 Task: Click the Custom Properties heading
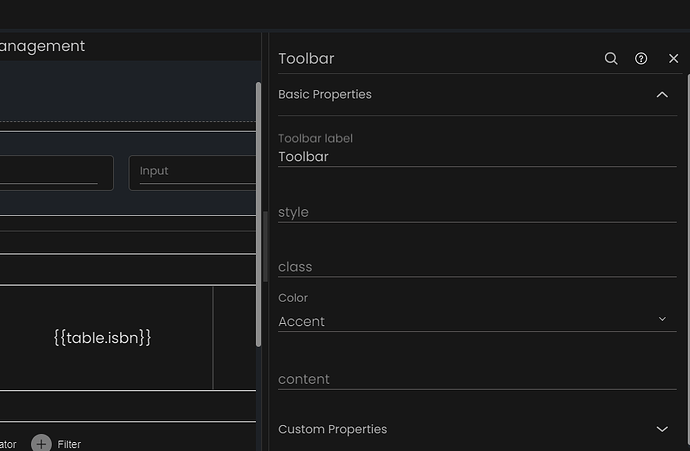(333, 429)
